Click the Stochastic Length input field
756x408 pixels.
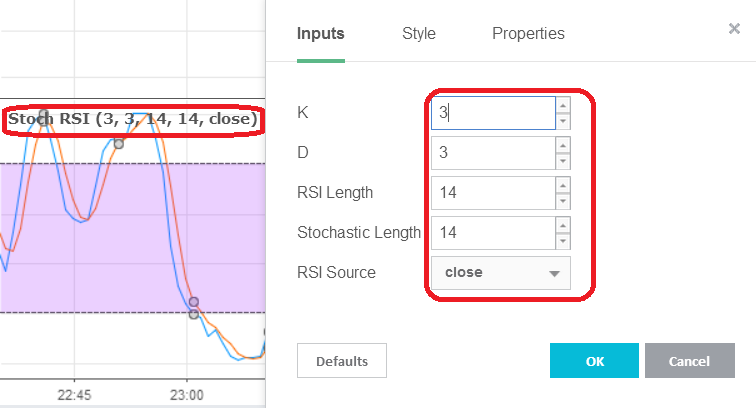tap(493, 233)
